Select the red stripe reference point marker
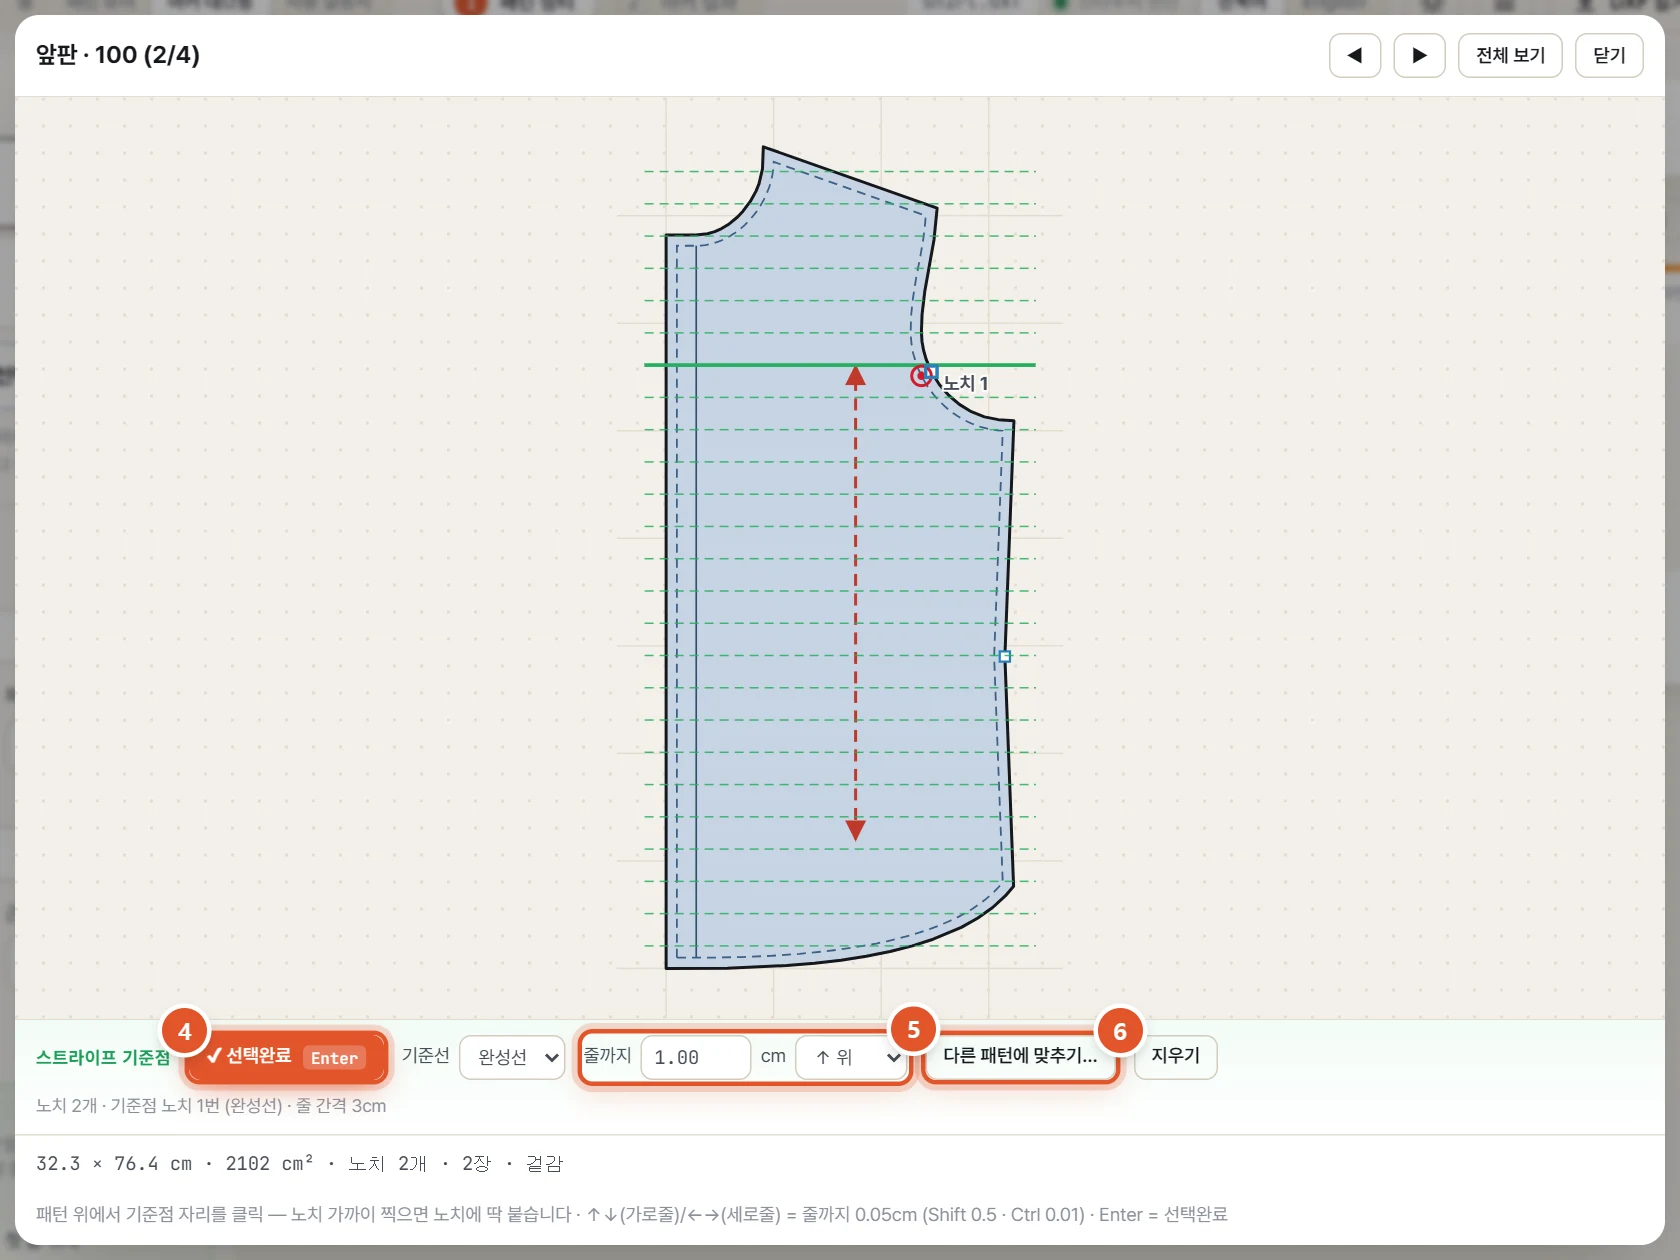The height and width of the screenshot is (1260, 1680). pos(921,376)
